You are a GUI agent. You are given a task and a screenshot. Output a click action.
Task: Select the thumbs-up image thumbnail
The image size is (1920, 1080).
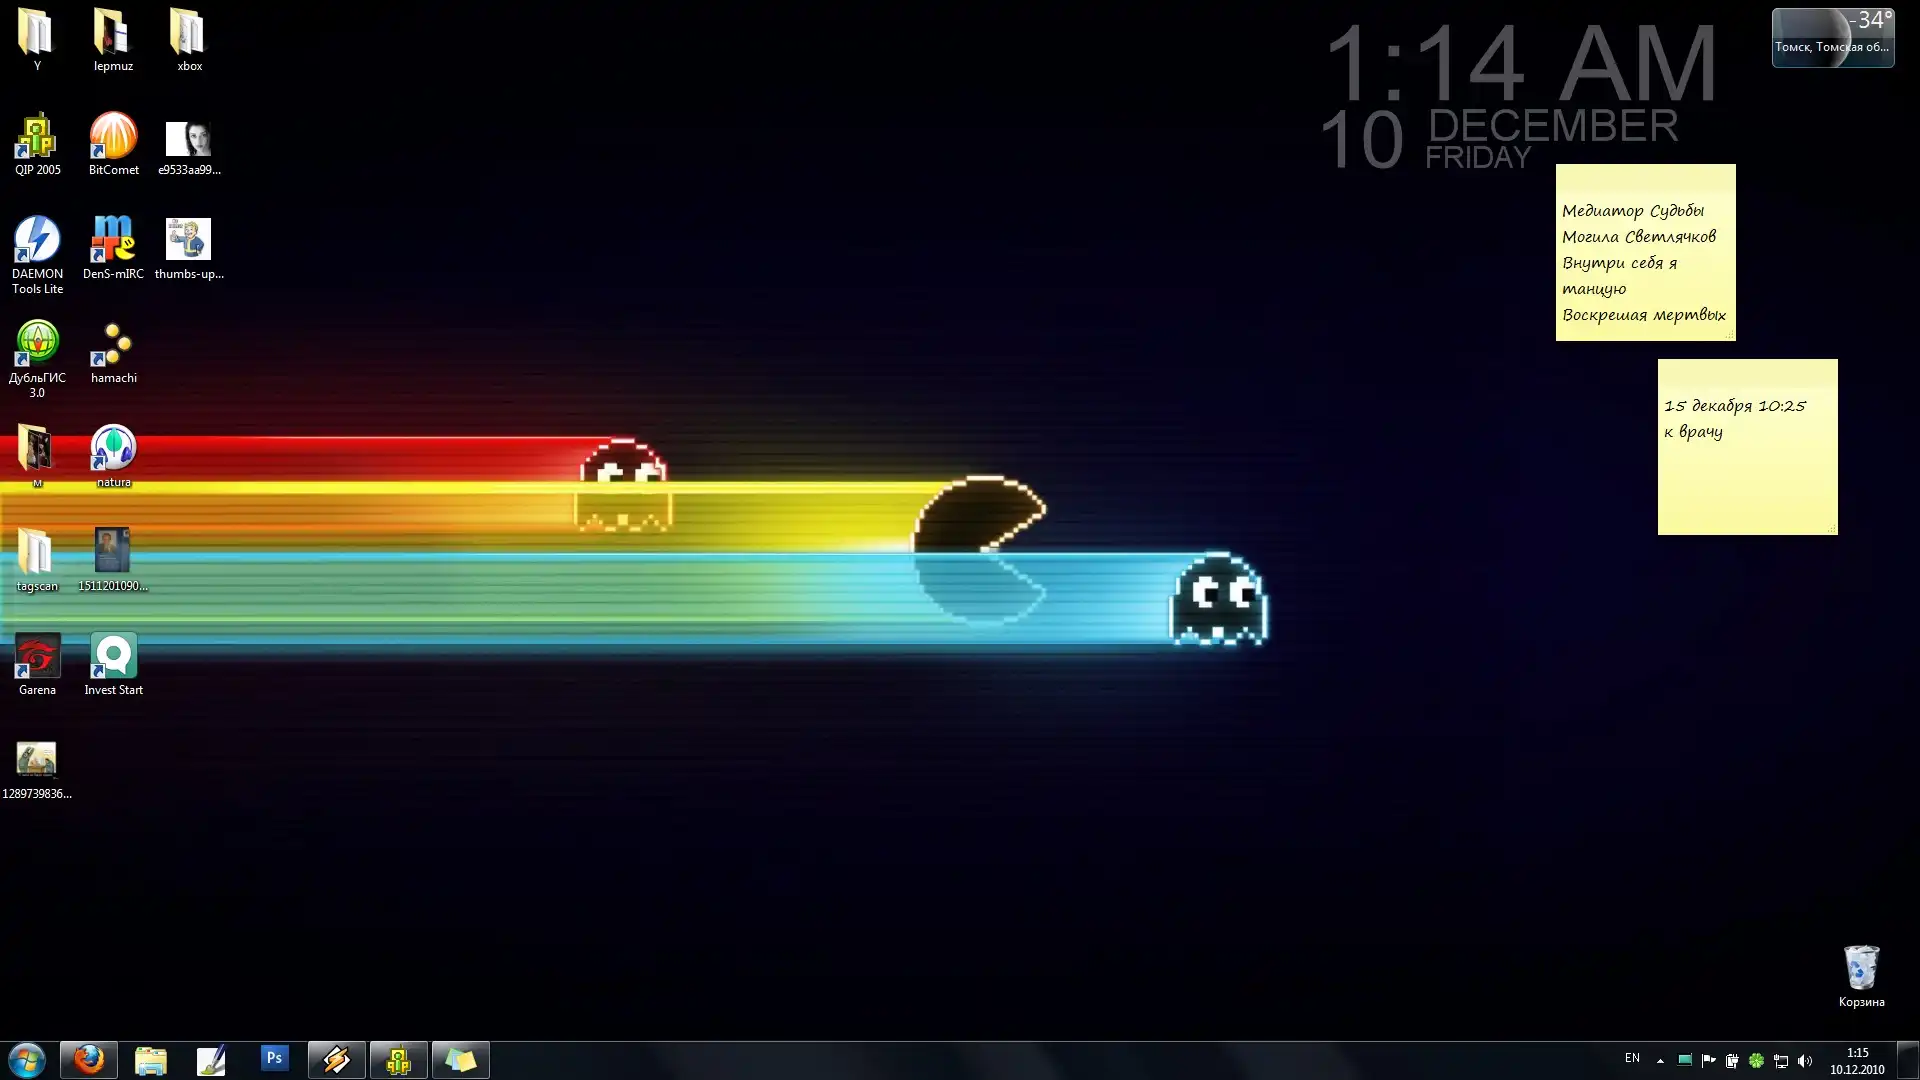(188, 242)
